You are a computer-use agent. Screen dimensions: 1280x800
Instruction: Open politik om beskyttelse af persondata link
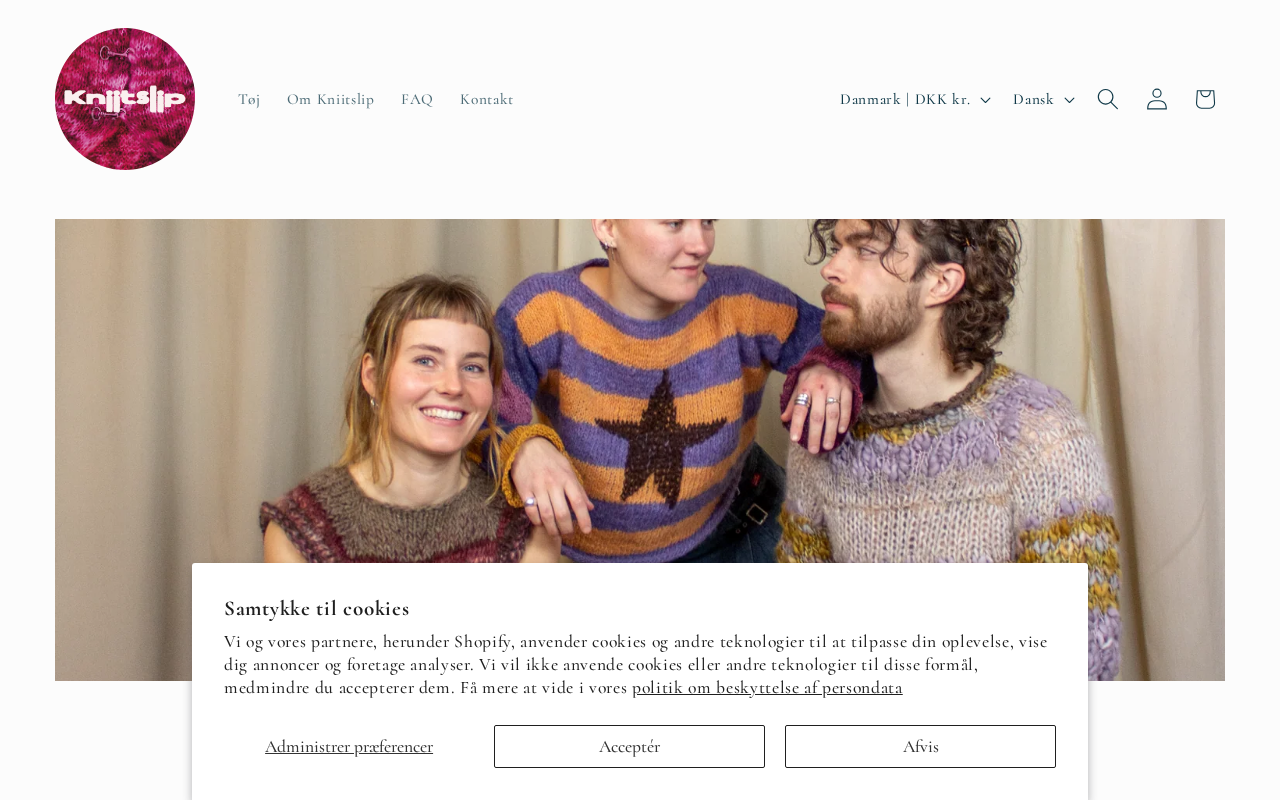(767, 687)
